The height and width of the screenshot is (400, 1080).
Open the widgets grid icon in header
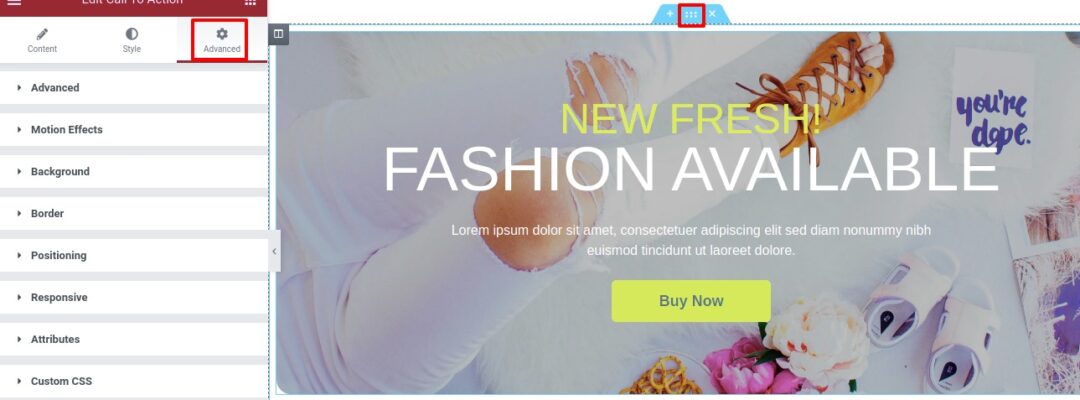point(251,3)
